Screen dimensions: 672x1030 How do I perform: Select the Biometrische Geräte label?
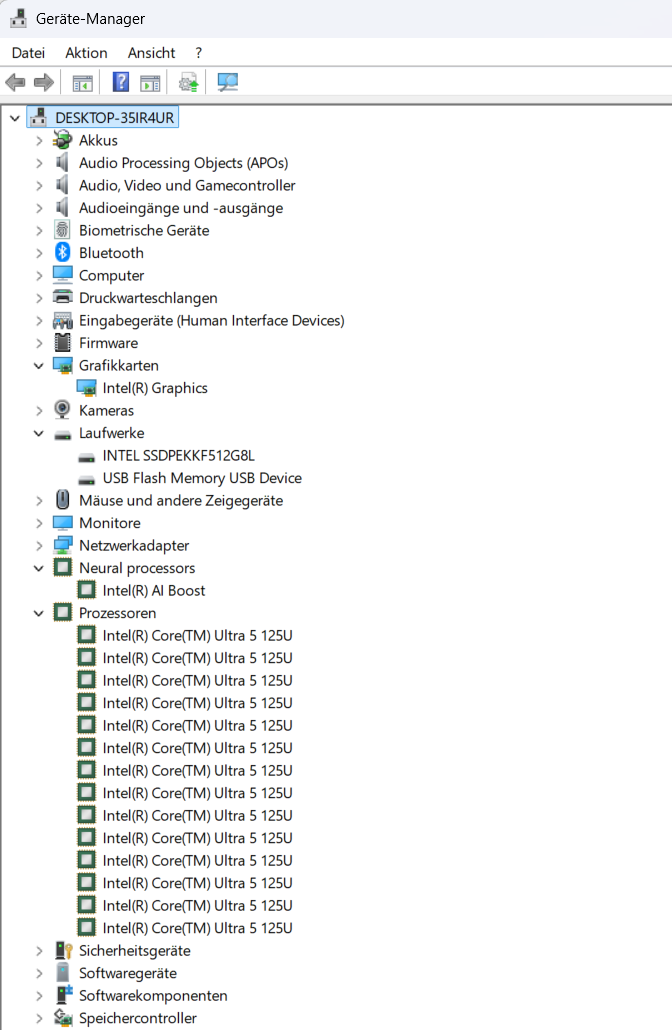click(145, 230)
